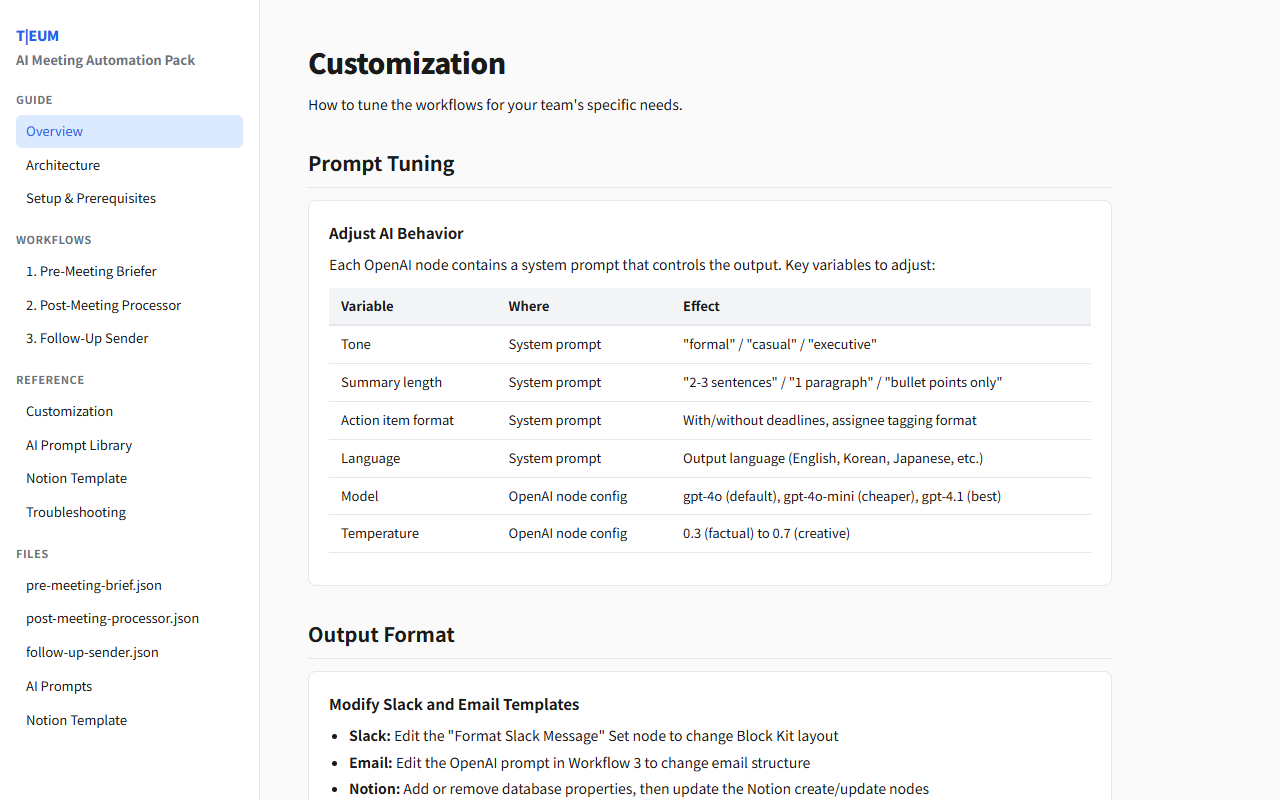Image resolution: width=1280 pixels, height=800 pixels.
Task: Collapse the WORKFLOWS section header
Action: coord(55,240)
